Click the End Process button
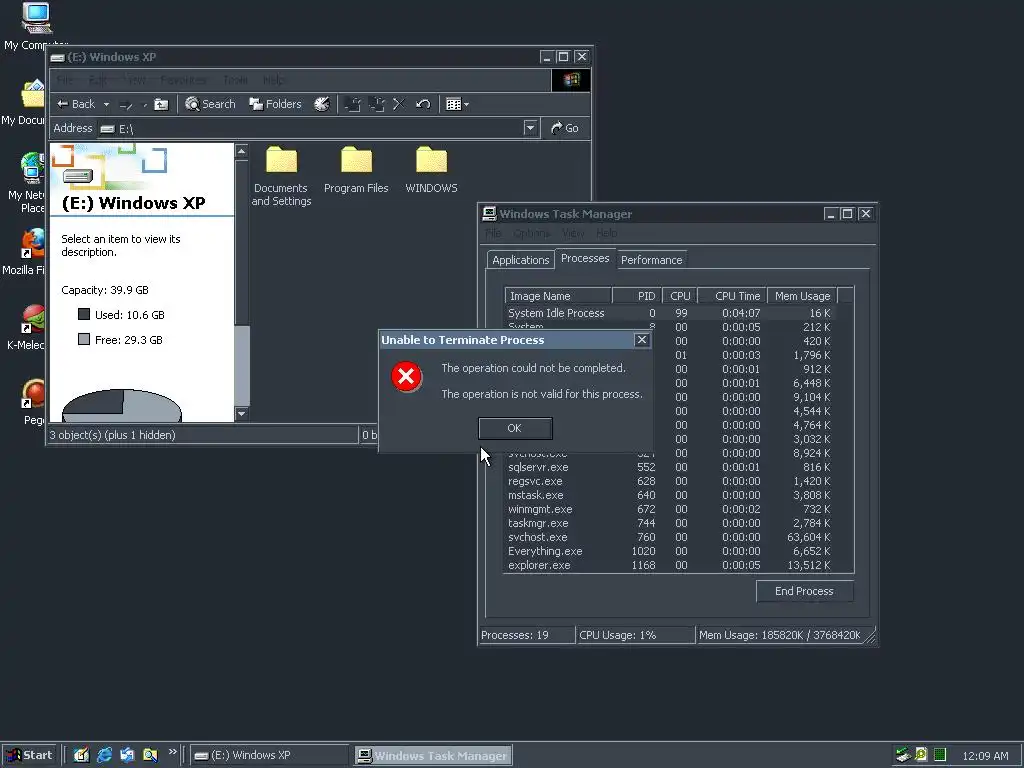The height and width of the screenshot is (768, 1024). coord(805,591)
